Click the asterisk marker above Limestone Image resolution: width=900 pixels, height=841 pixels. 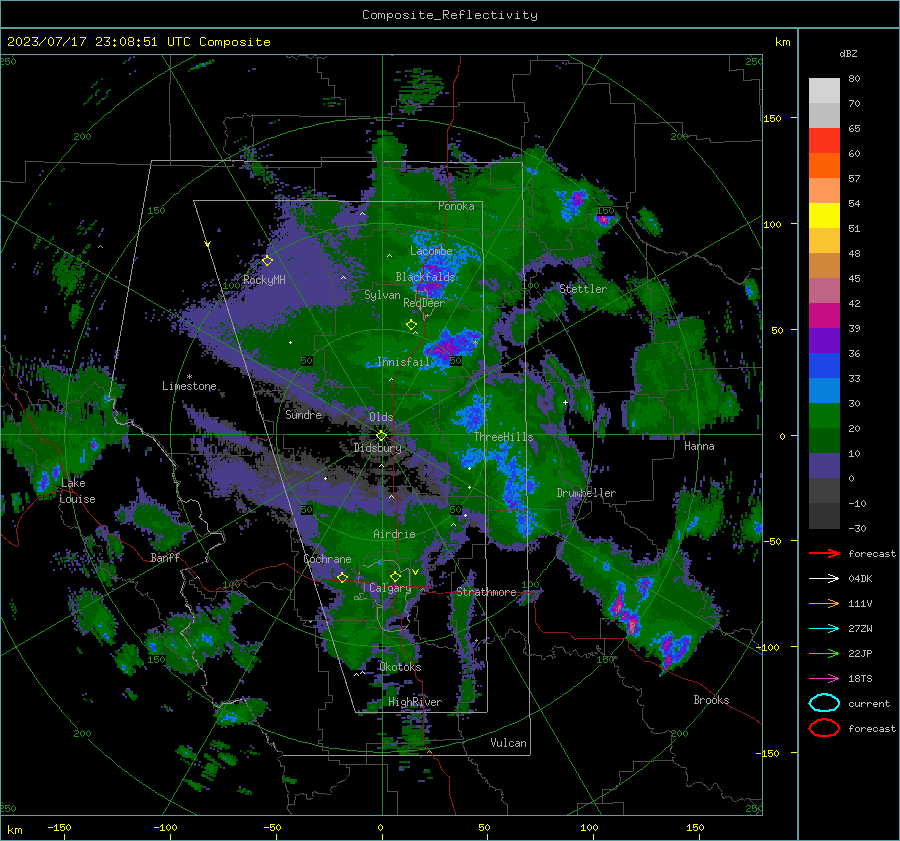[189, 377]
